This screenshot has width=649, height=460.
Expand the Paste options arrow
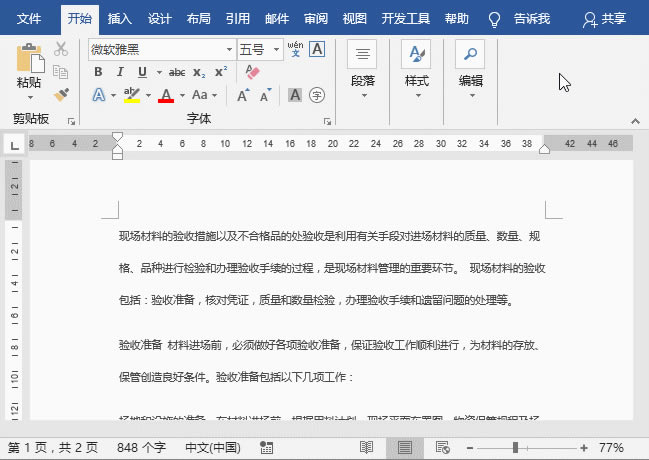30,98
